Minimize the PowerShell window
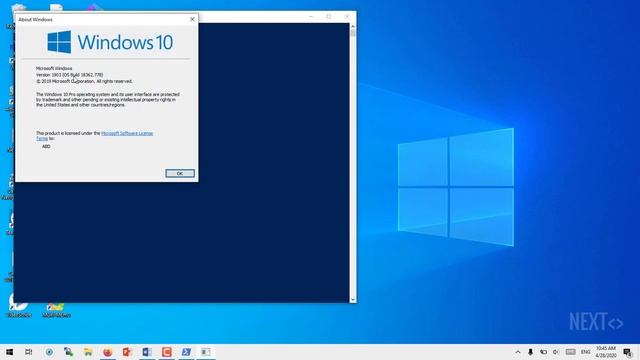The width and height of the screenshot is (640, 360). (x=311, y=16)
